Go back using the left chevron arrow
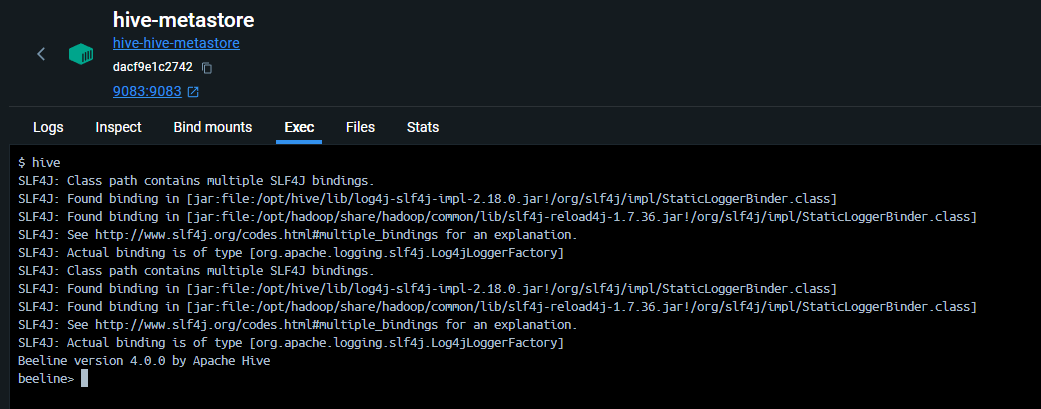The image size is (1041, 409). coord(41,54)
